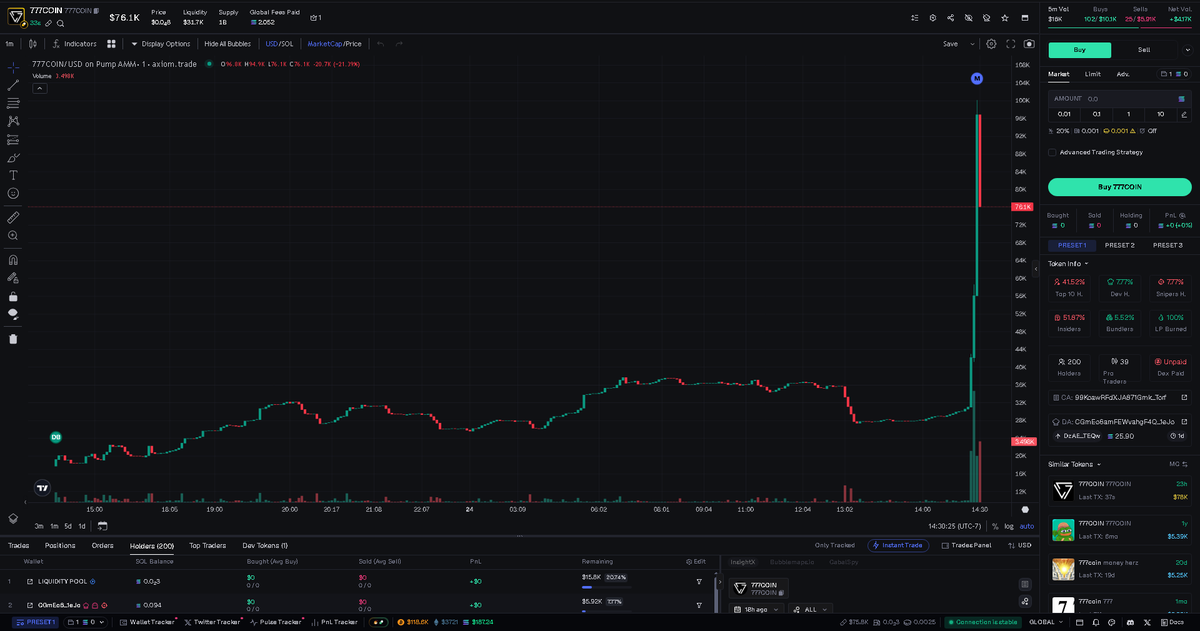Toggle Hide All Bubbles
Image resolution: width=1200 pixels, height=631 pixels.
pyautogui.click(x=227, y=44)
